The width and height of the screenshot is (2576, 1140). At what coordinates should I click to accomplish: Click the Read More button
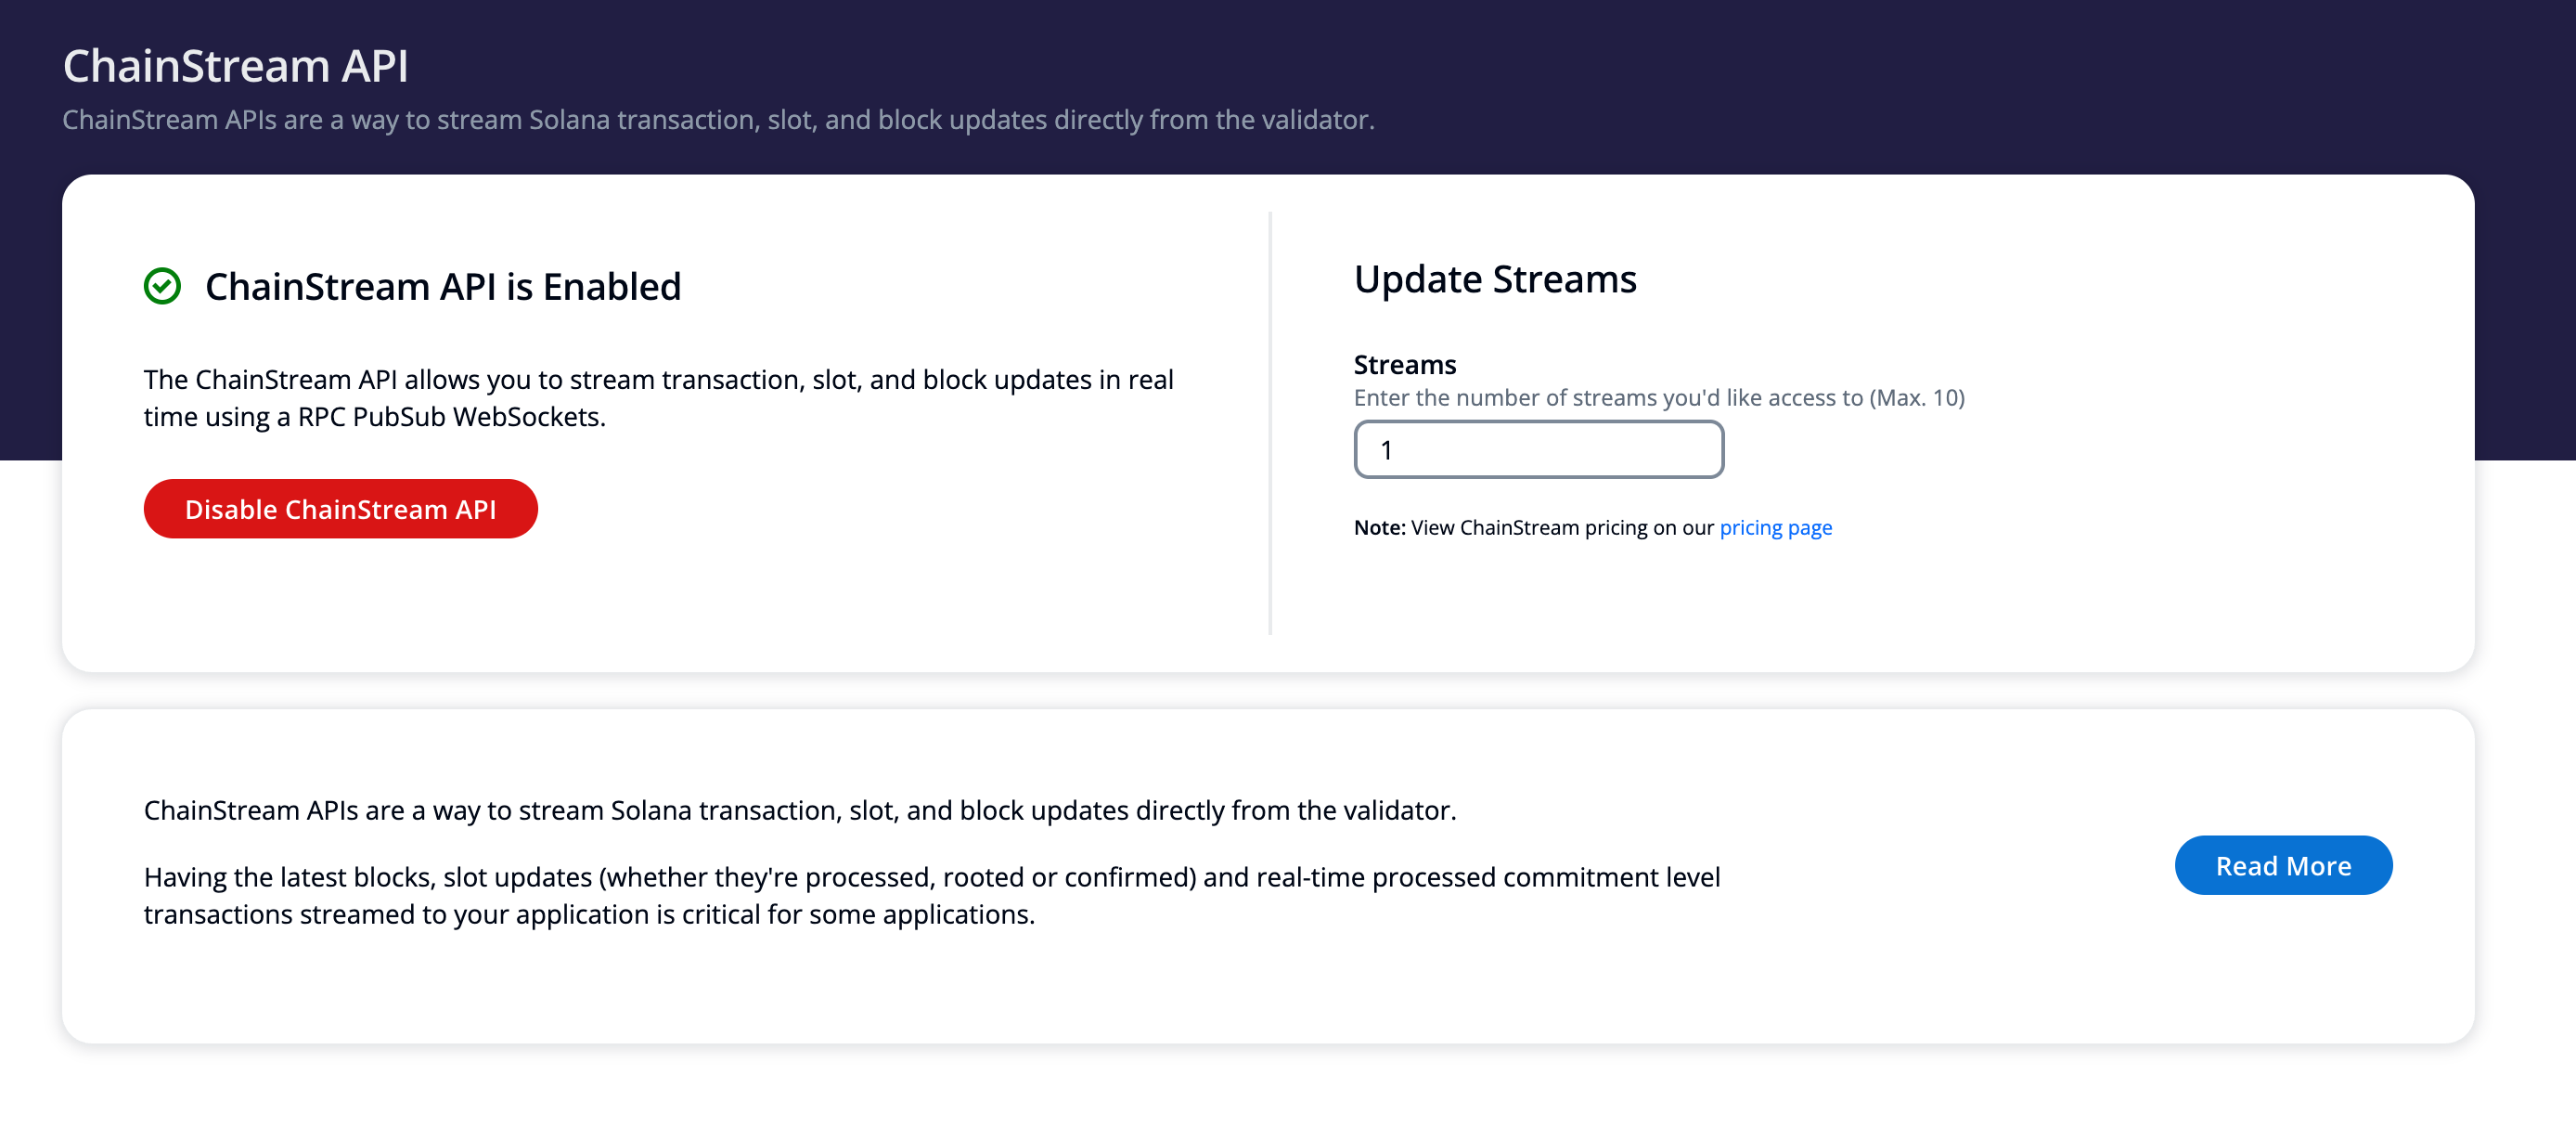(2283, 865)
